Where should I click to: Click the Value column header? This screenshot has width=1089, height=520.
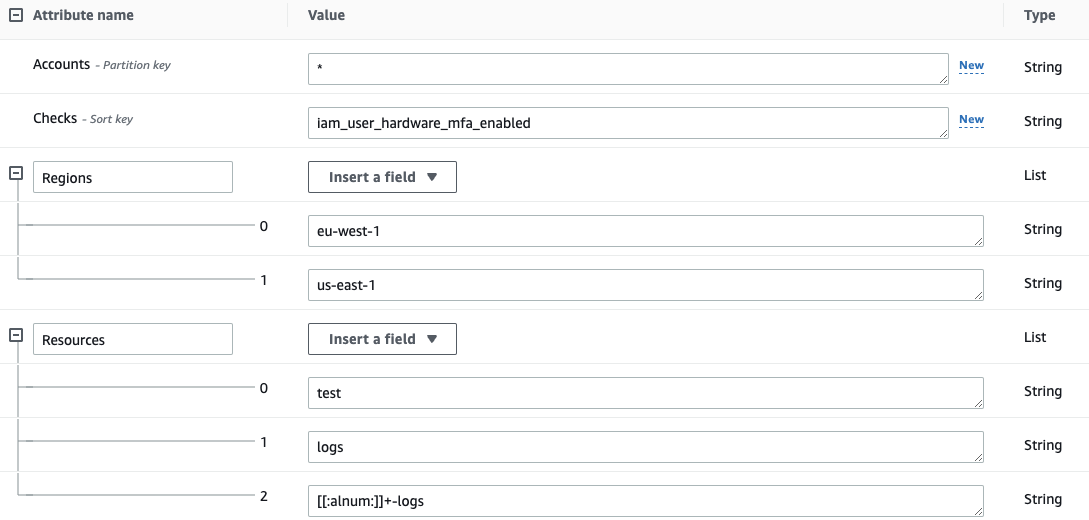coord(326,16)
